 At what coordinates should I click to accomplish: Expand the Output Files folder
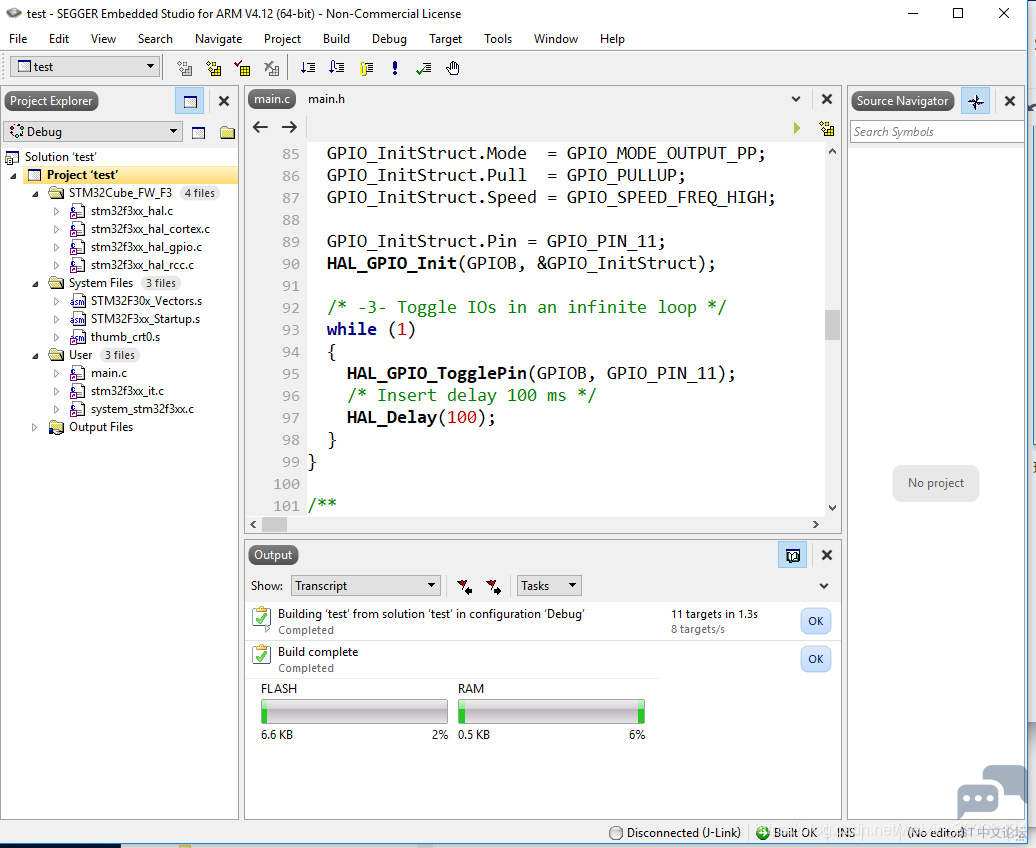click(34, 428)
